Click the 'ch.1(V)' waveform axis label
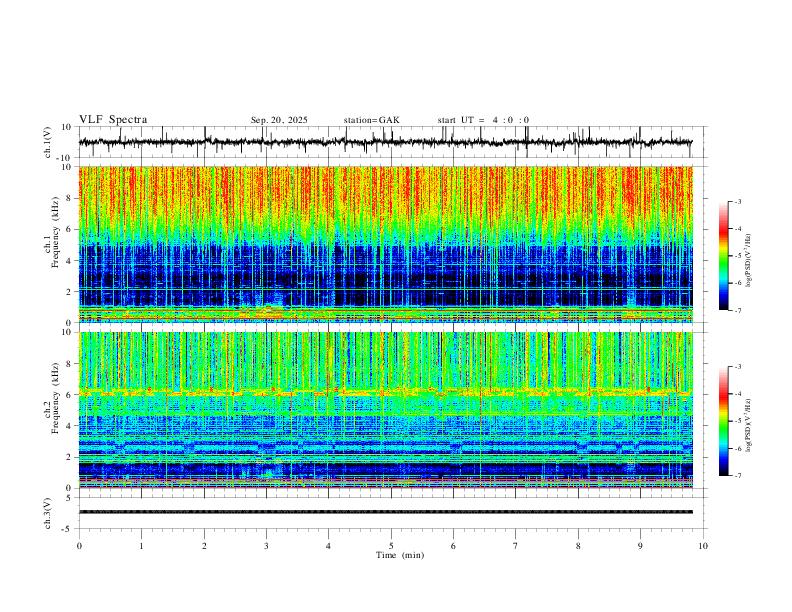Image resolution: width=792 pixels, height=612 pixels. [x=48, y=142]
